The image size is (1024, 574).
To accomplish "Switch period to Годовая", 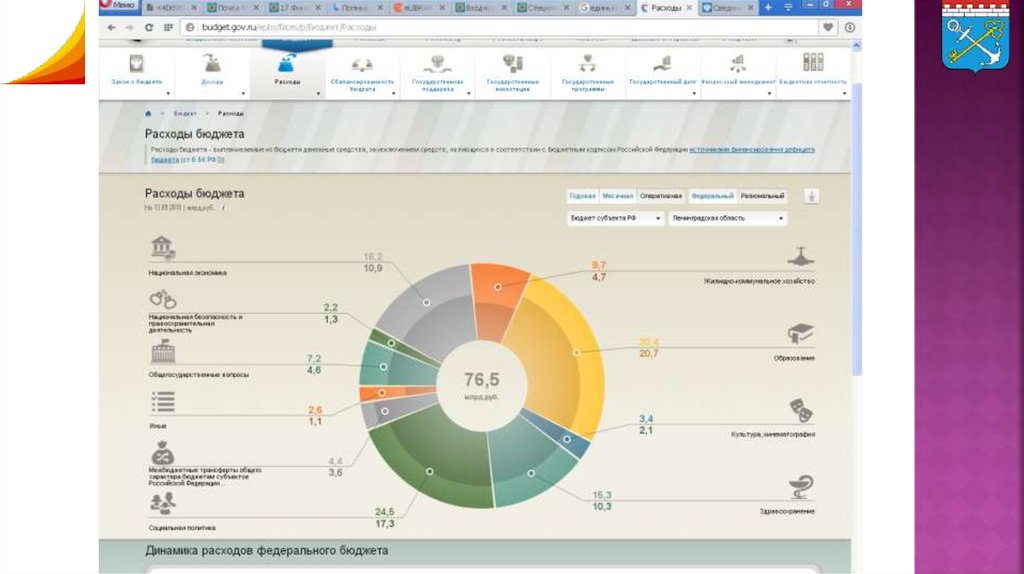I will [x=582, y=196].
